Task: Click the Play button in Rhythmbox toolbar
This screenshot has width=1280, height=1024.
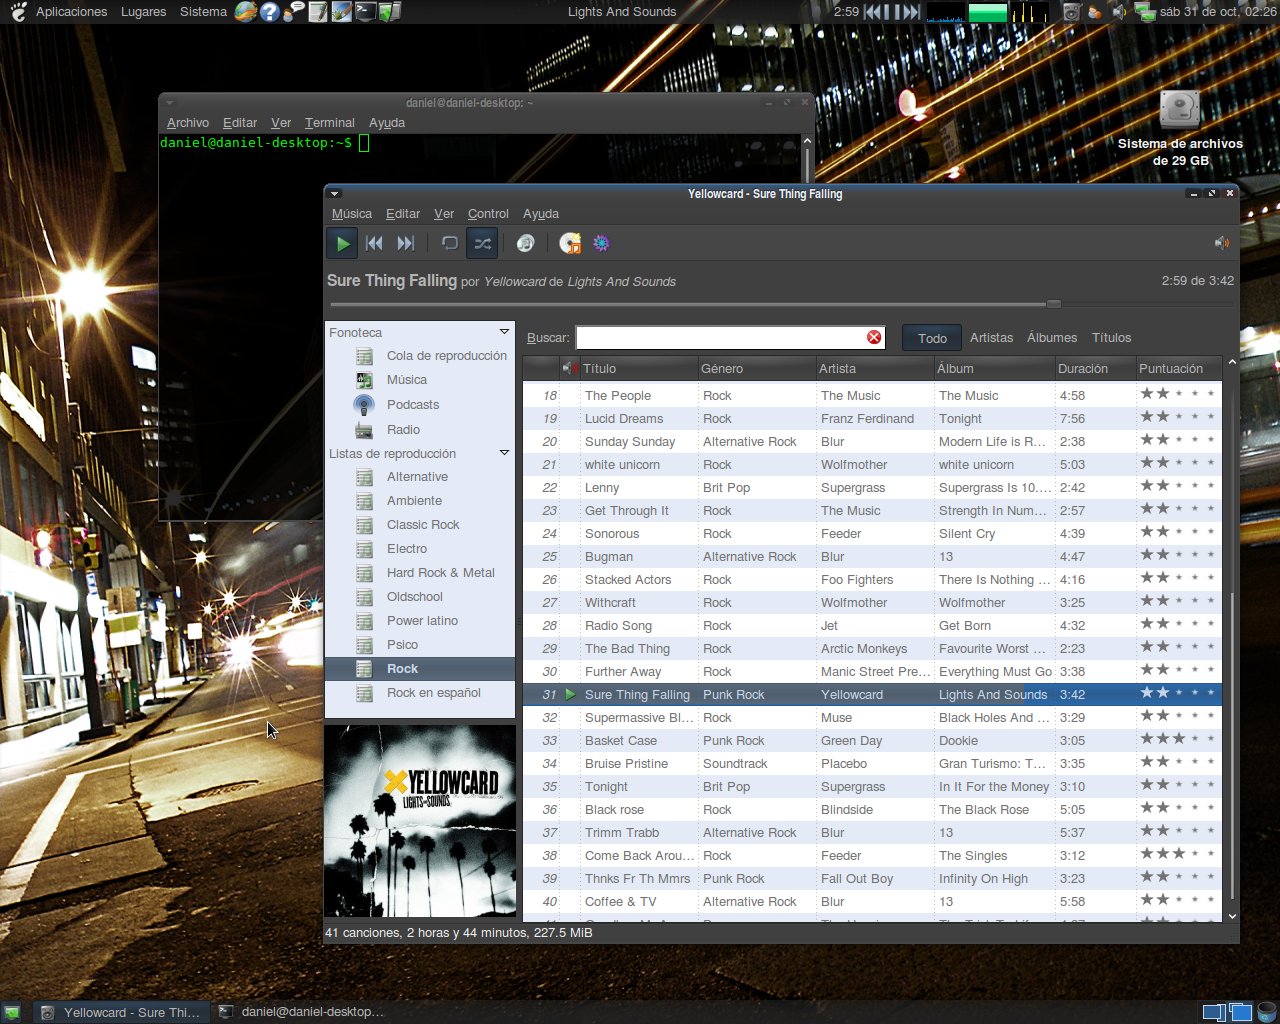Action: pos(342,243)
